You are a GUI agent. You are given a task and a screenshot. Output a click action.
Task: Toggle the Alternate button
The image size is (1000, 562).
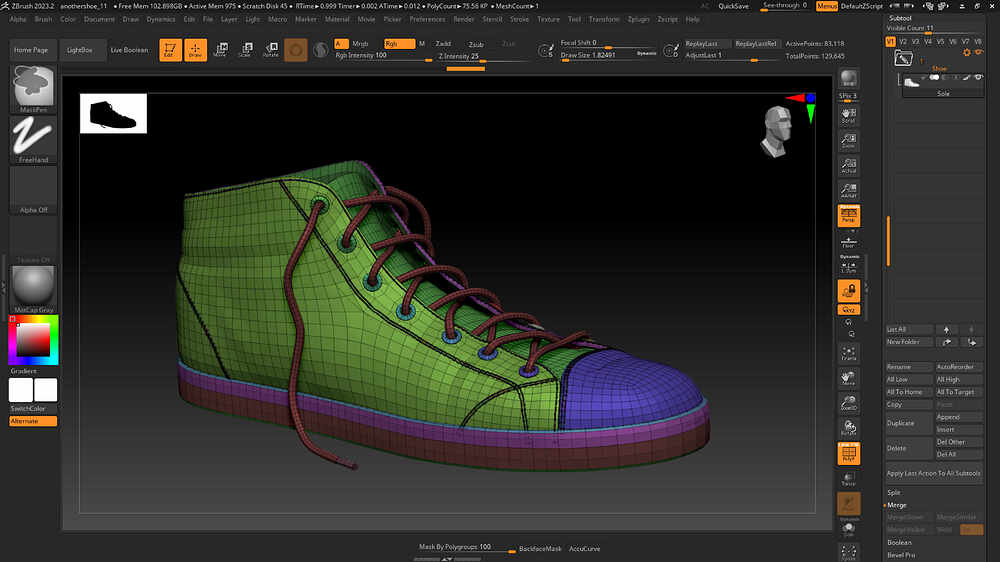(x=33, y=421)
